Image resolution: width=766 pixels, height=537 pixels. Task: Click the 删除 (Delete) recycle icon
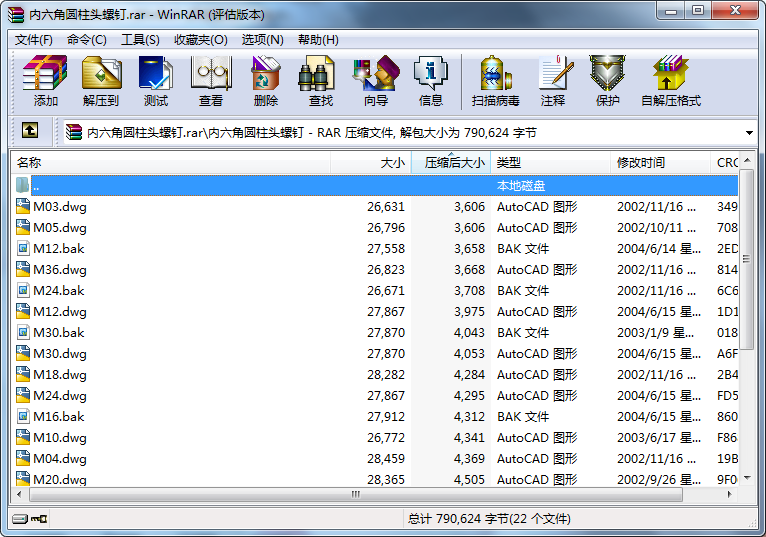(266, 81)
